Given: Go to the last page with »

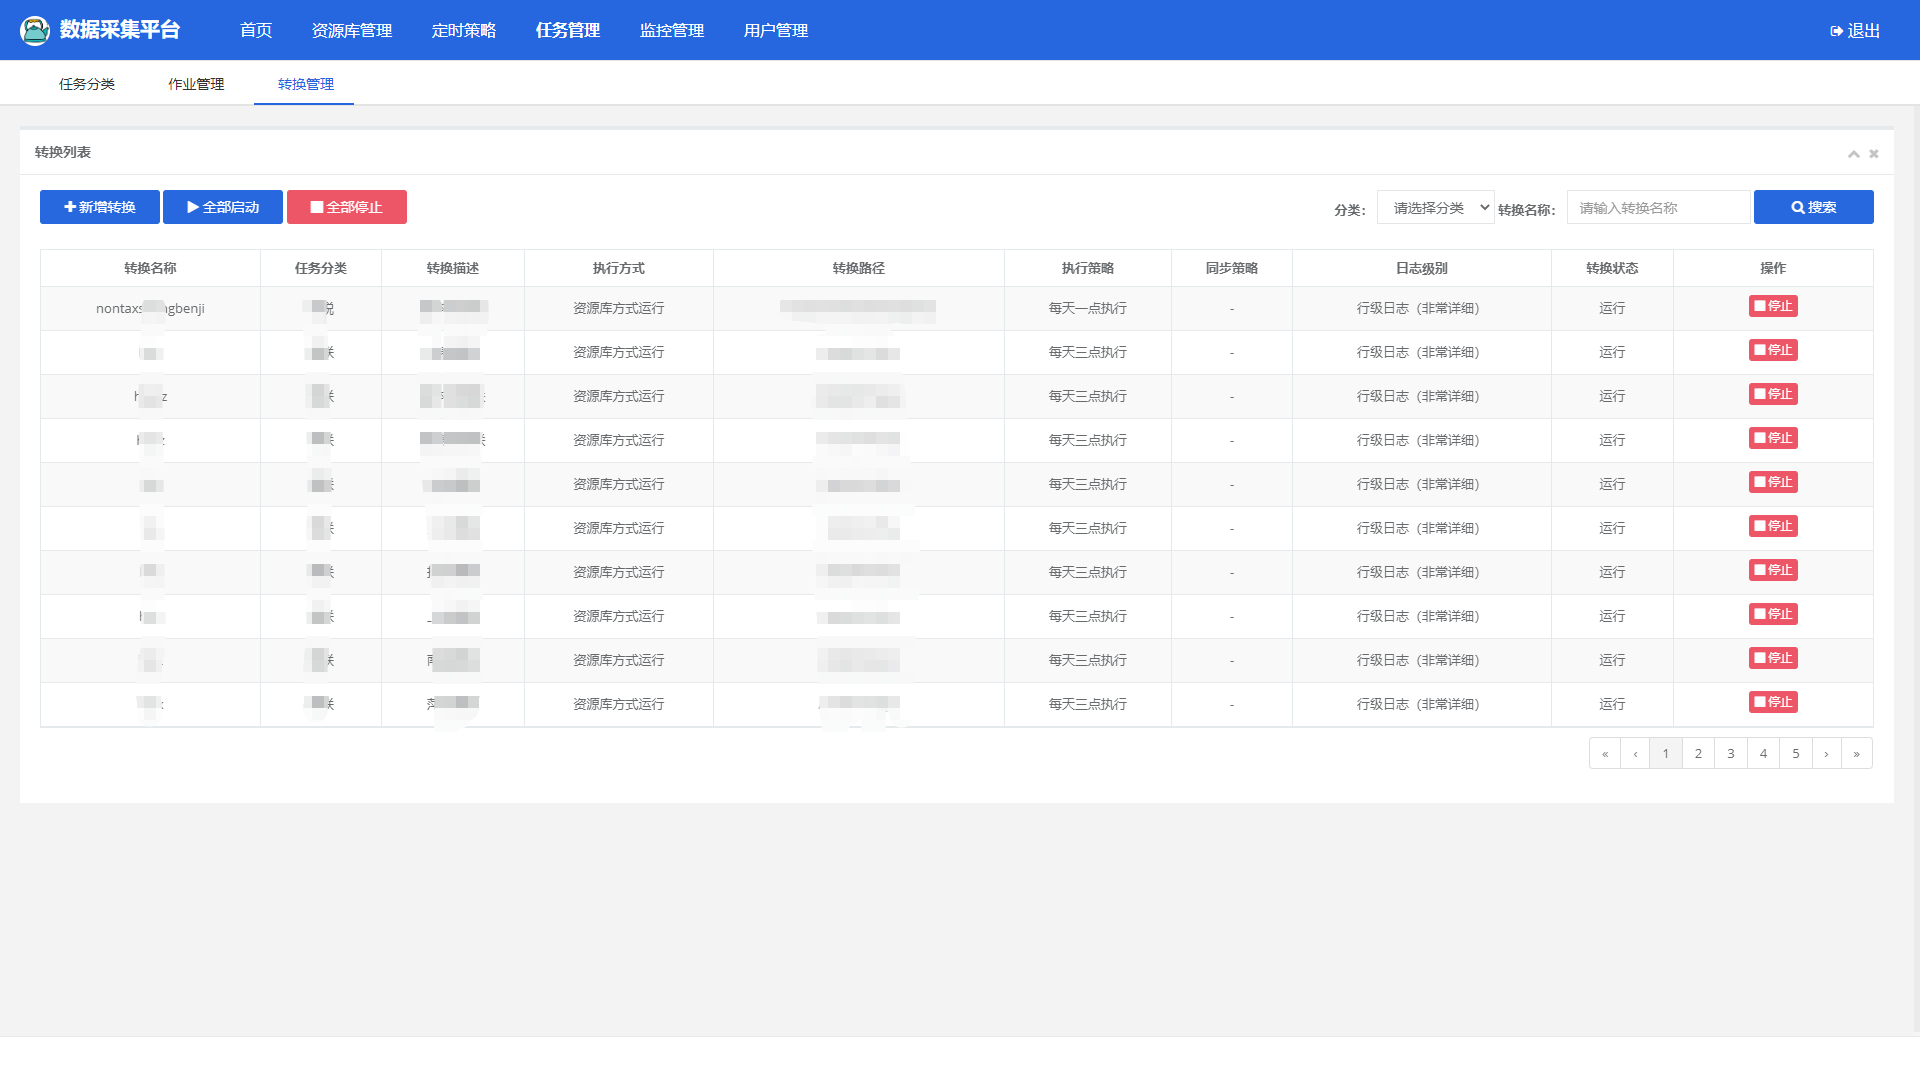Looking at the screenshot, I should (x=1857, y=754).
